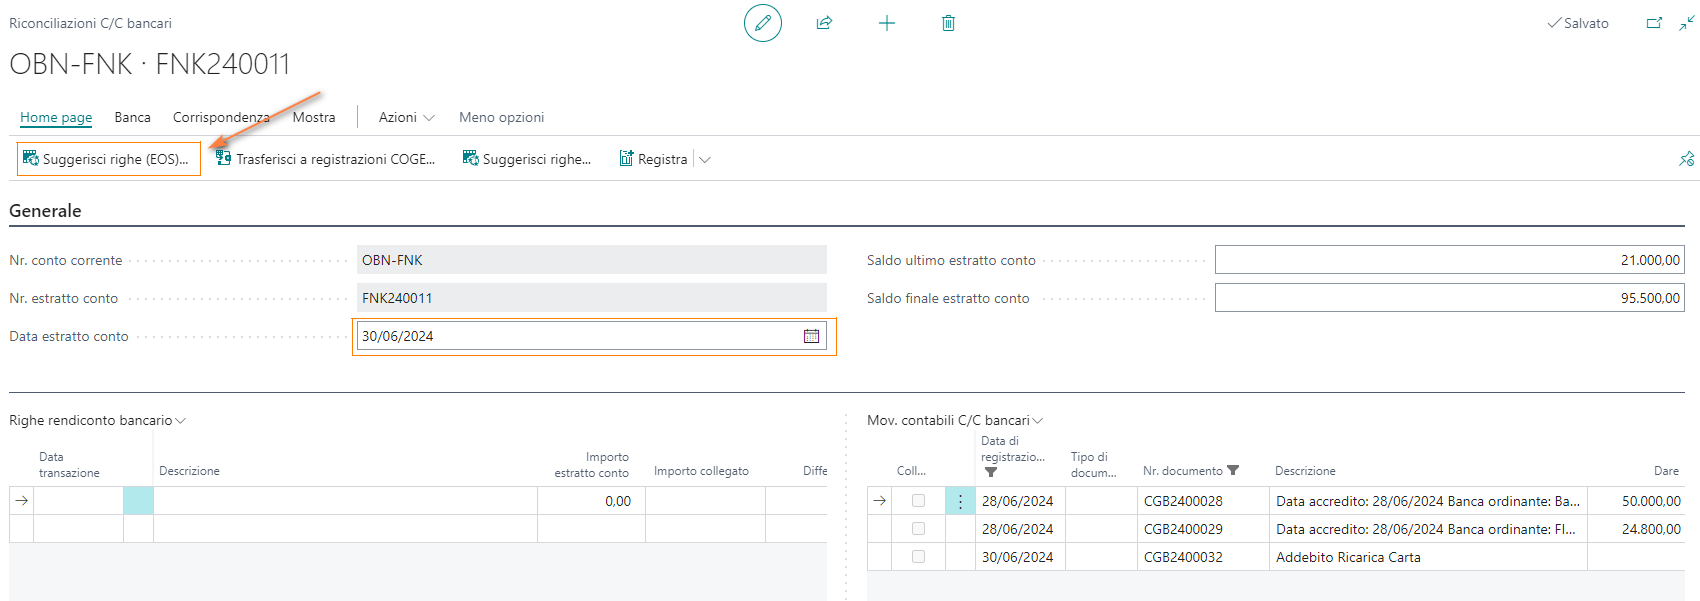This screenshot has width=1700, height=601.
Task: Open the Azioni dropdown menu
Action: [x=406, y=117]
